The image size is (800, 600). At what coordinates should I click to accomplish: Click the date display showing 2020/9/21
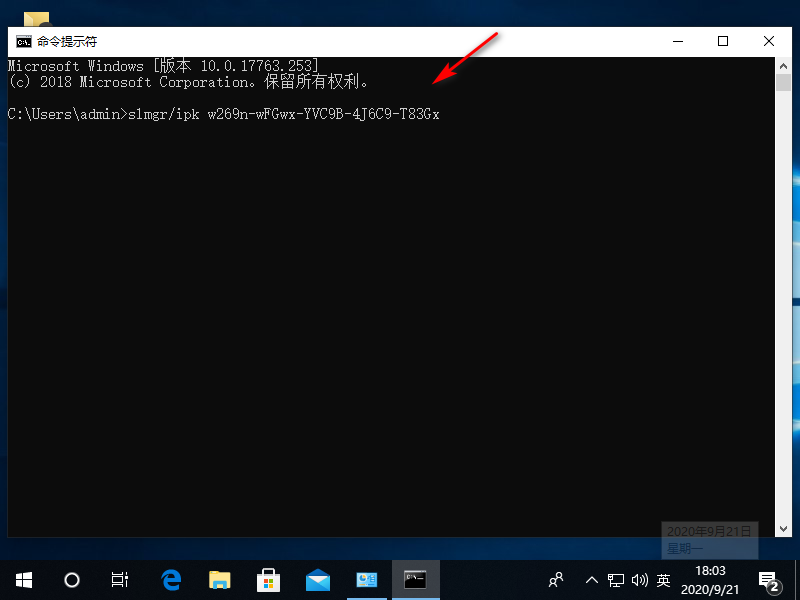coord(710,589)
